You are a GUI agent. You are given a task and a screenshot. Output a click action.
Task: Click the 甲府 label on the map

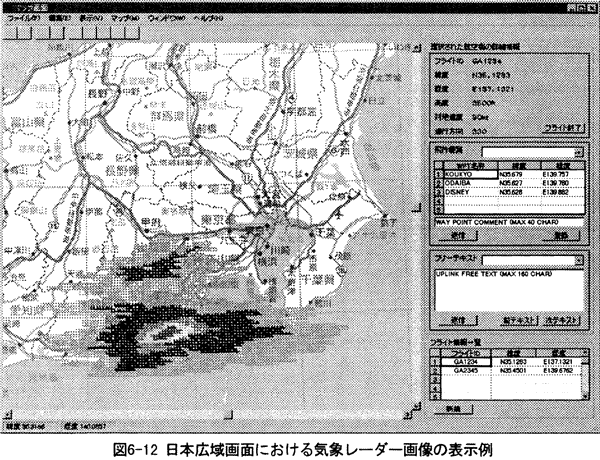point(150,222)
